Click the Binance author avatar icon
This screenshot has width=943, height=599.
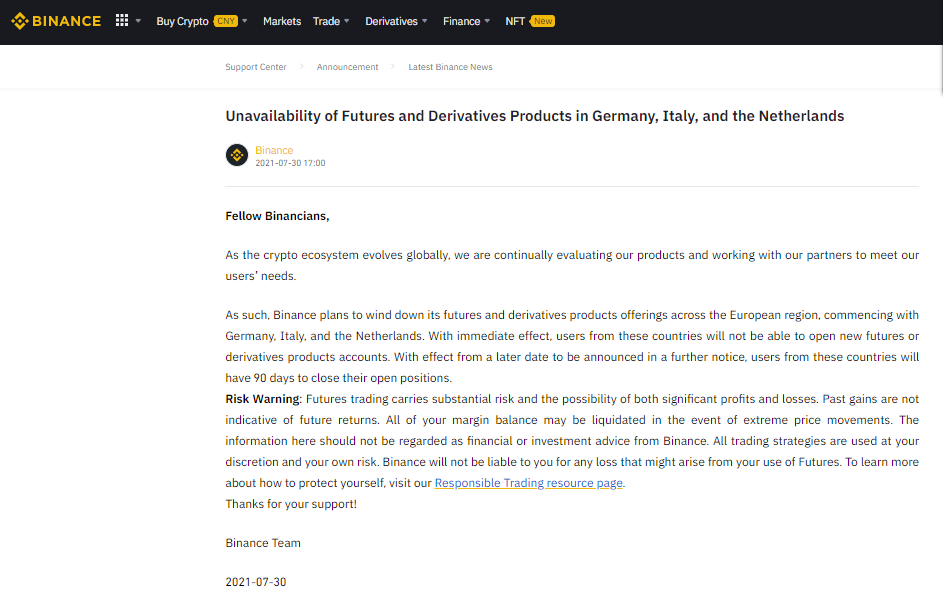(237, 155)
